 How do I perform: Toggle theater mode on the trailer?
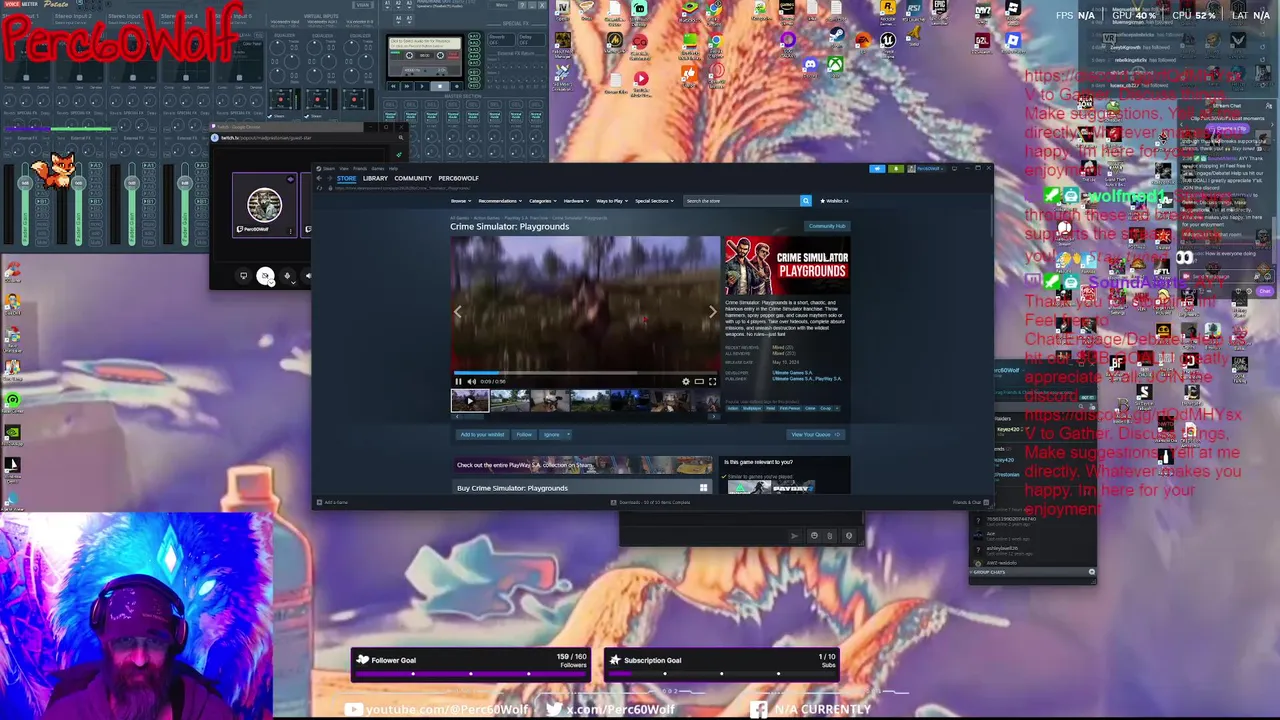699,382
